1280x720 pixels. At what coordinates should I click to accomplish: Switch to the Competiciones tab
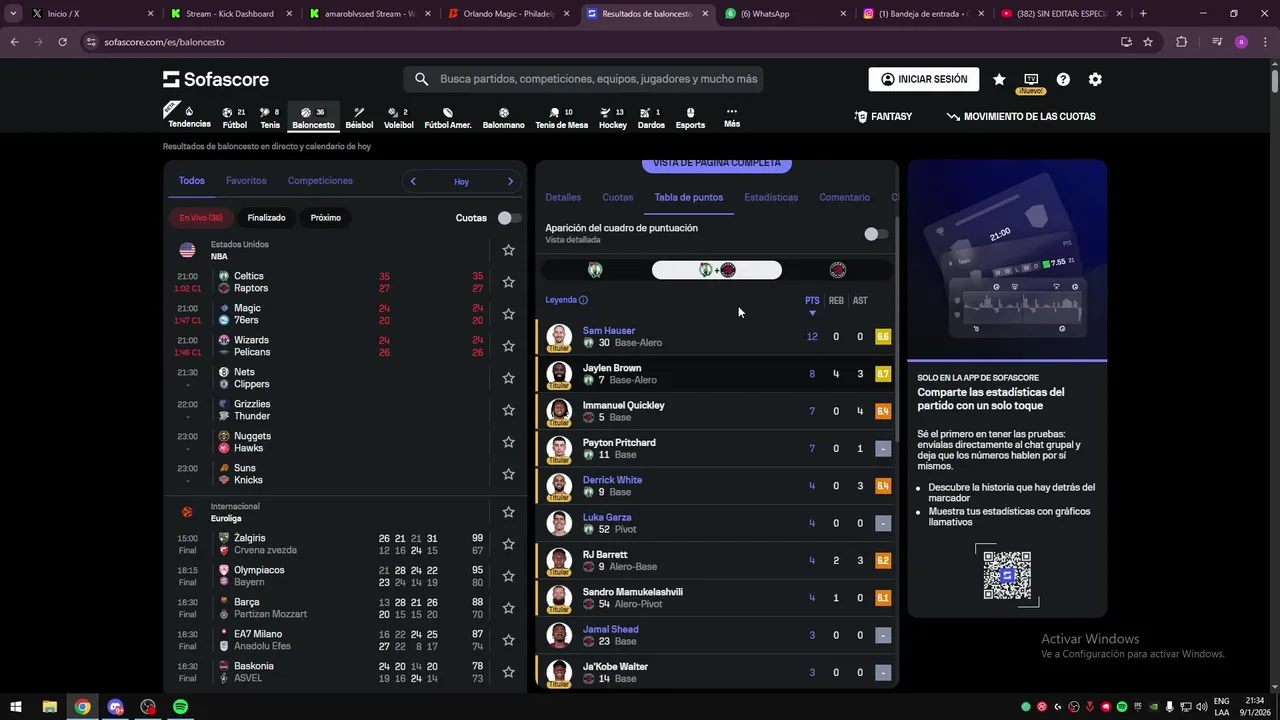pos(320,181)
